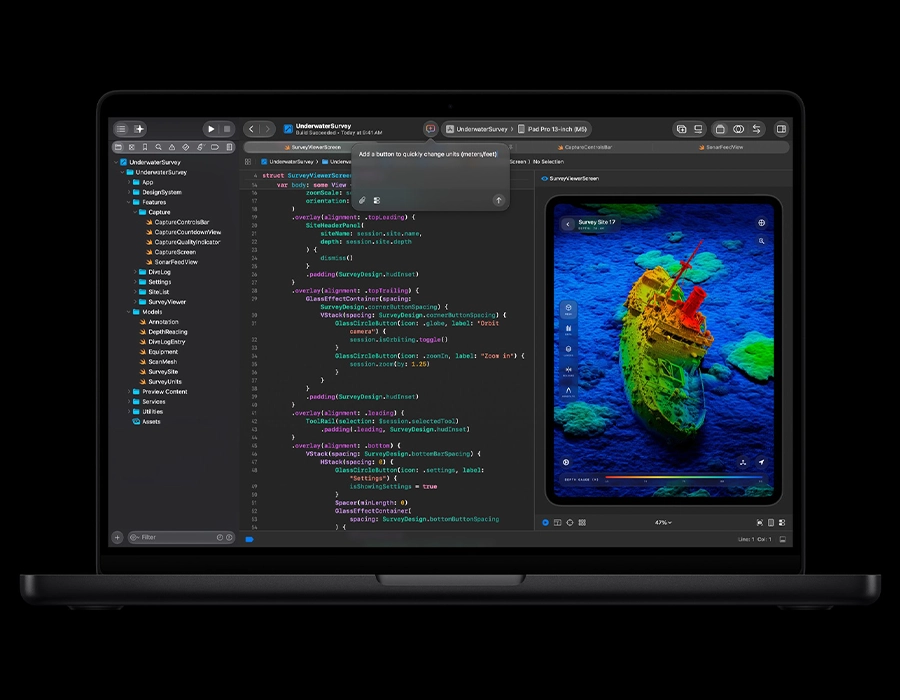Stop the running build

[x=227, y=129]
